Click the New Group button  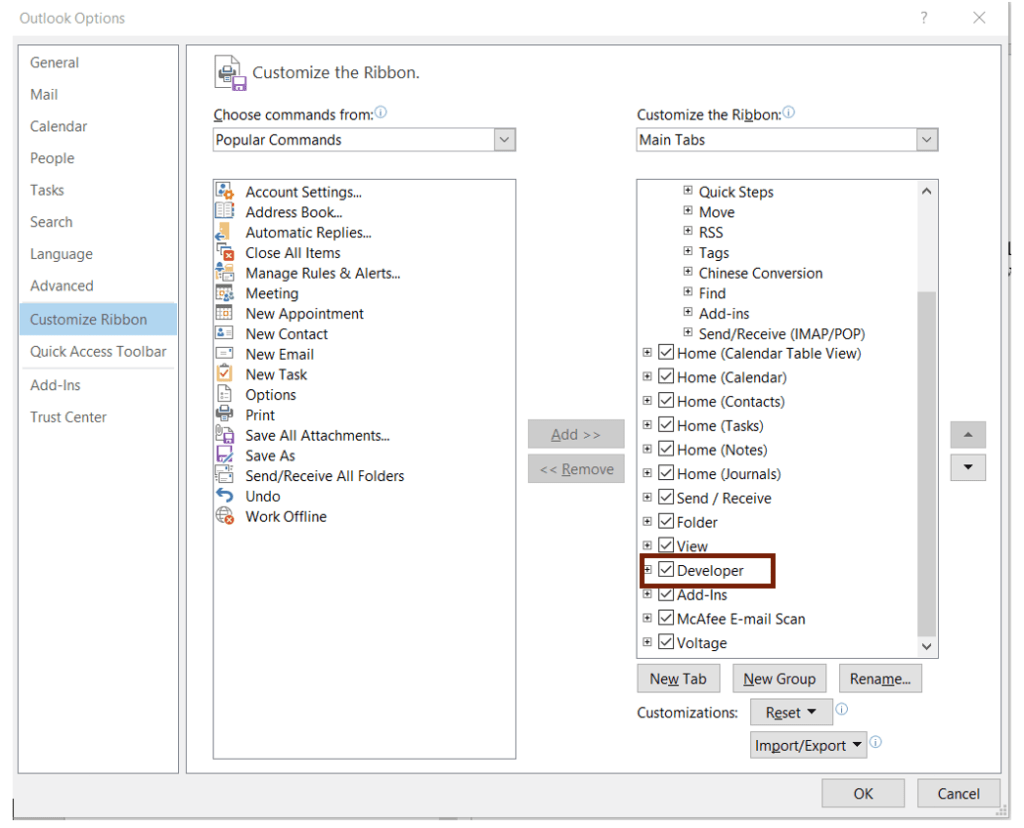coord(779,678)
